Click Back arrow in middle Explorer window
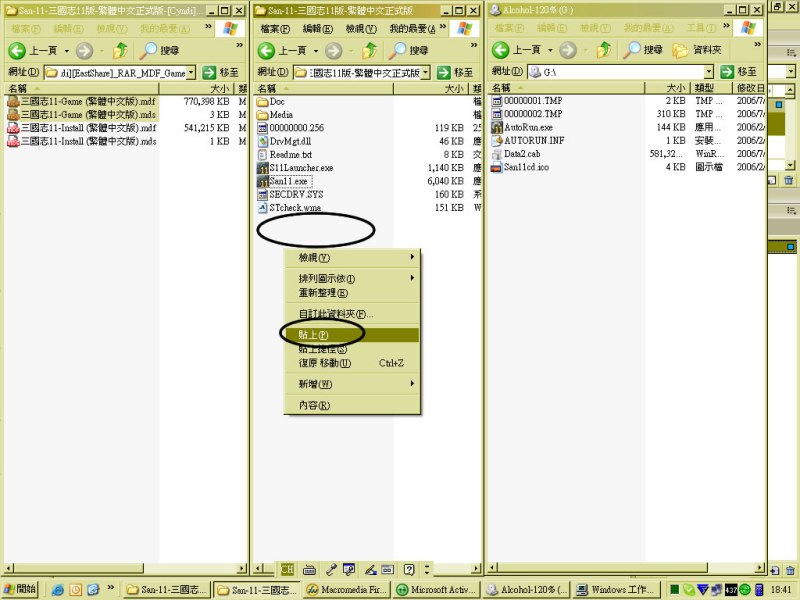This screenshot has width=800, height=600. click(x=266, y=50)
